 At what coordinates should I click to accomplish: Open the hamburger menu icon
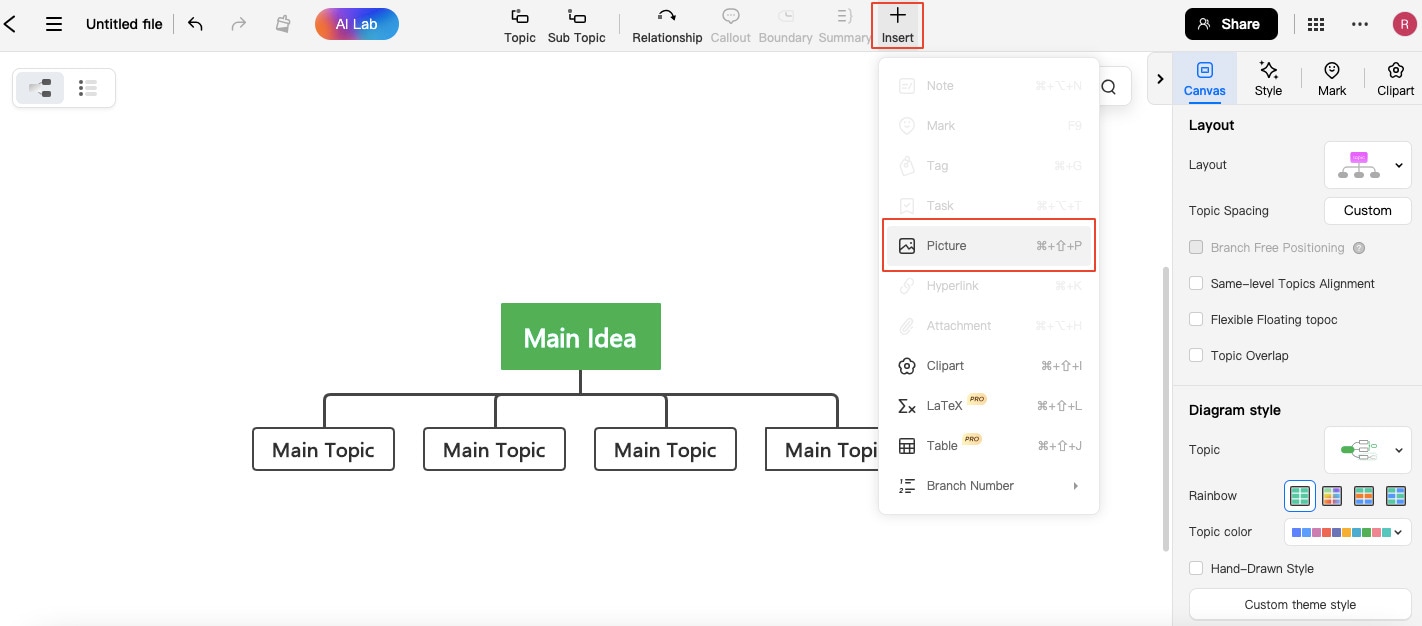tap(54, 24)
